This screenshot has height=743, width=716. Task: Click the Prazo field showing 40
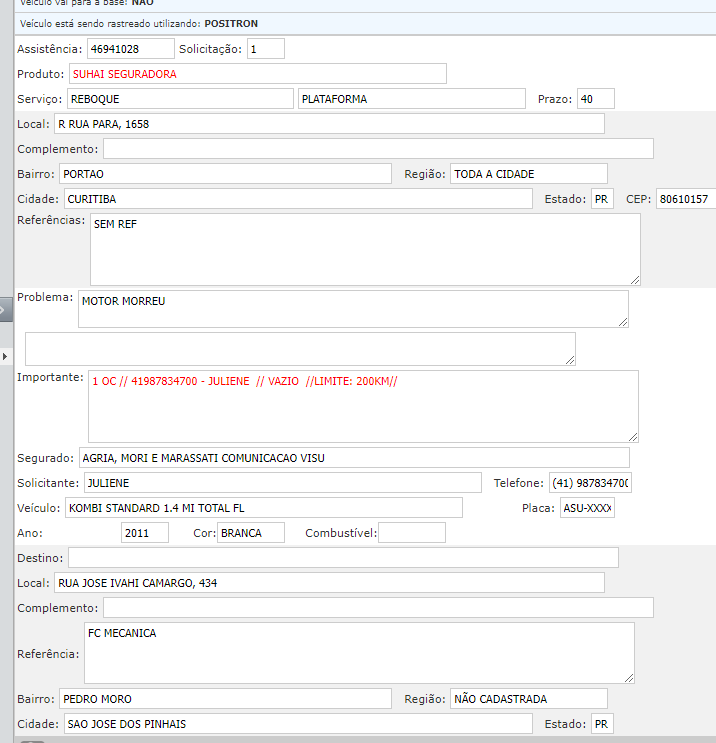click(595, 99)
